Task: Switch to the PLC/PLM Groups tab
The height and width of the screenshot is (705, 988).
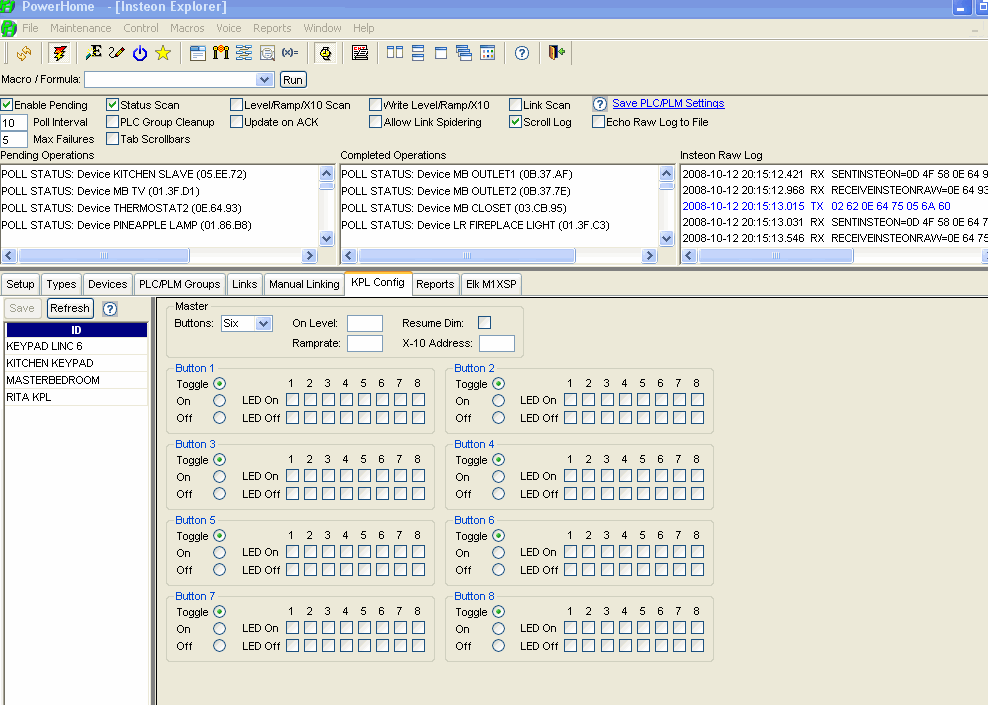Action: [180, 284]
